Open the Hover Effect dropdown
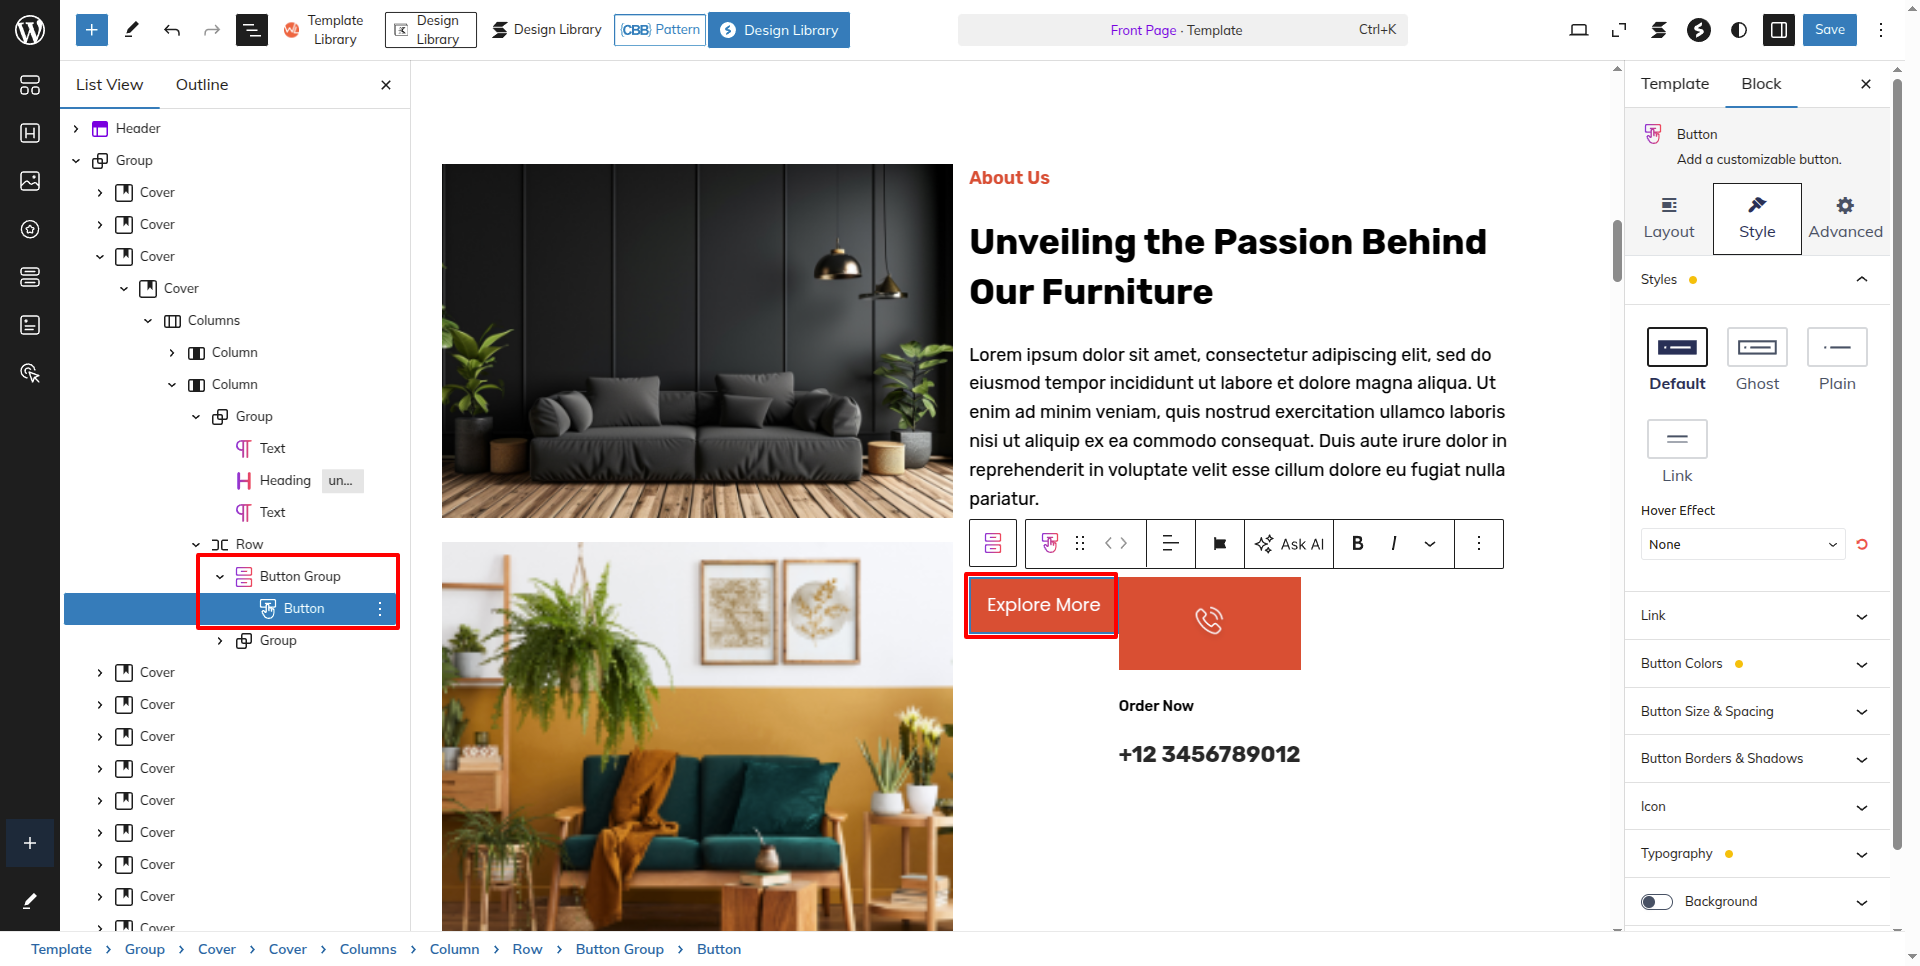The image size is (1920, 966). (1743, 544)
